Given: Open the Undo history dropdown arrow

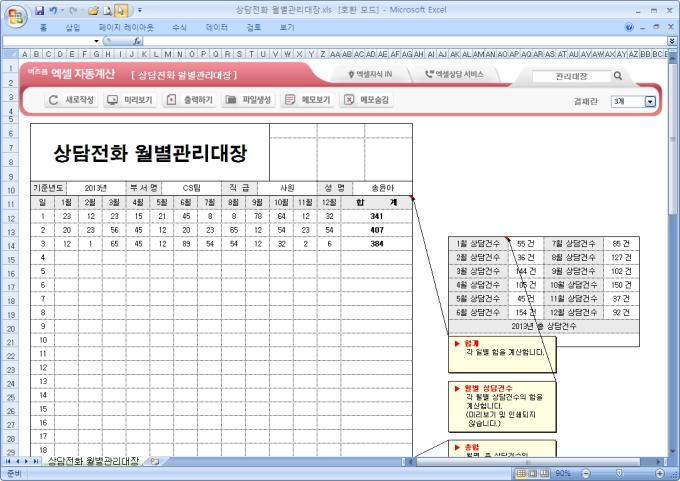Looking at the screenshot, I should pos(62,10).
